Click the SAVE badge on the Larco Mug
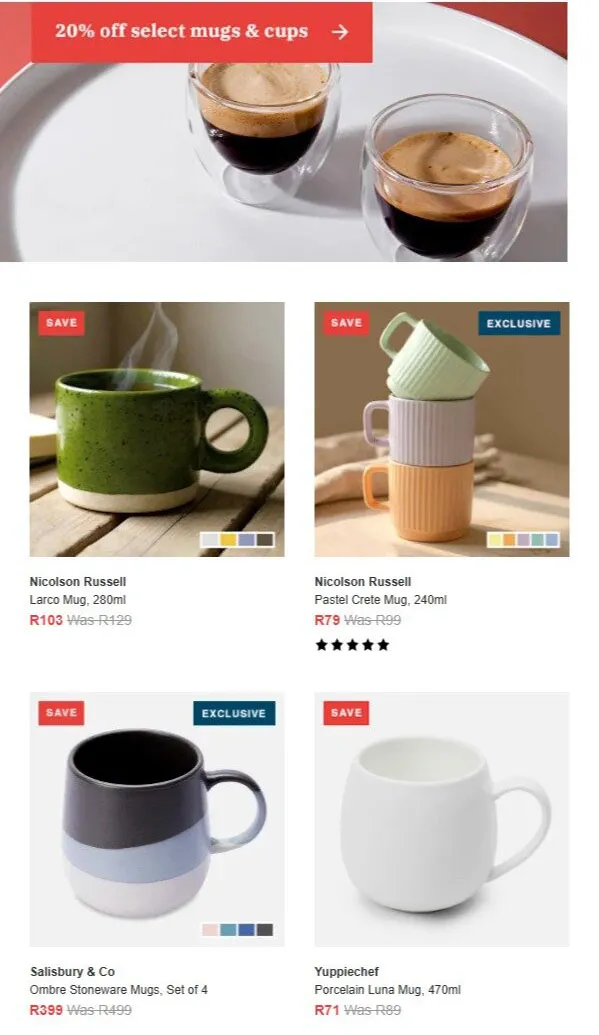Viewport: 599px width, 1035px height. pyautogui.click(x=61, y=323)
